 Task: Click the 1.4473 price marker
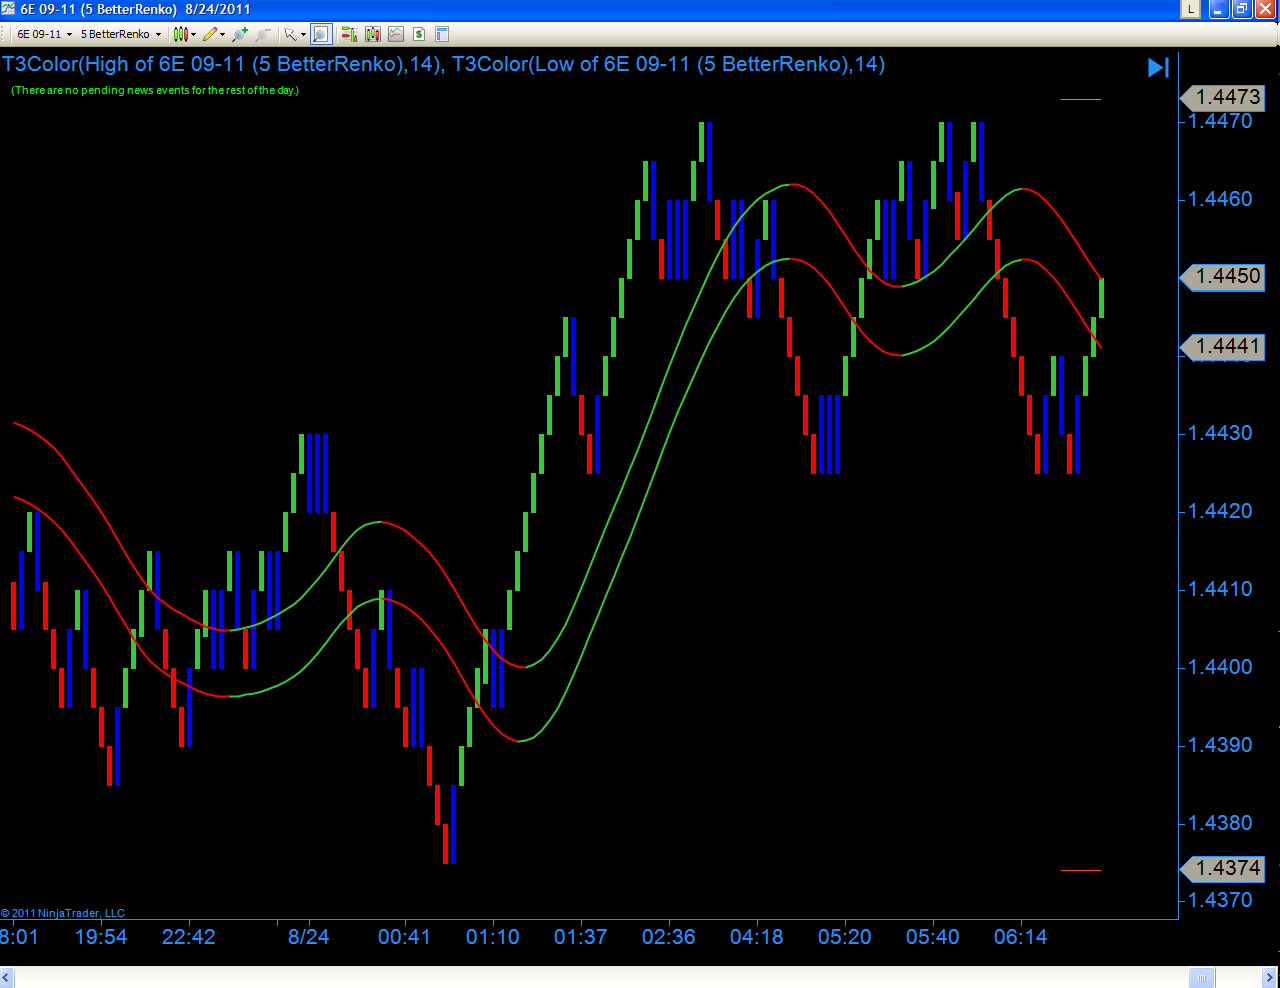1222,97
